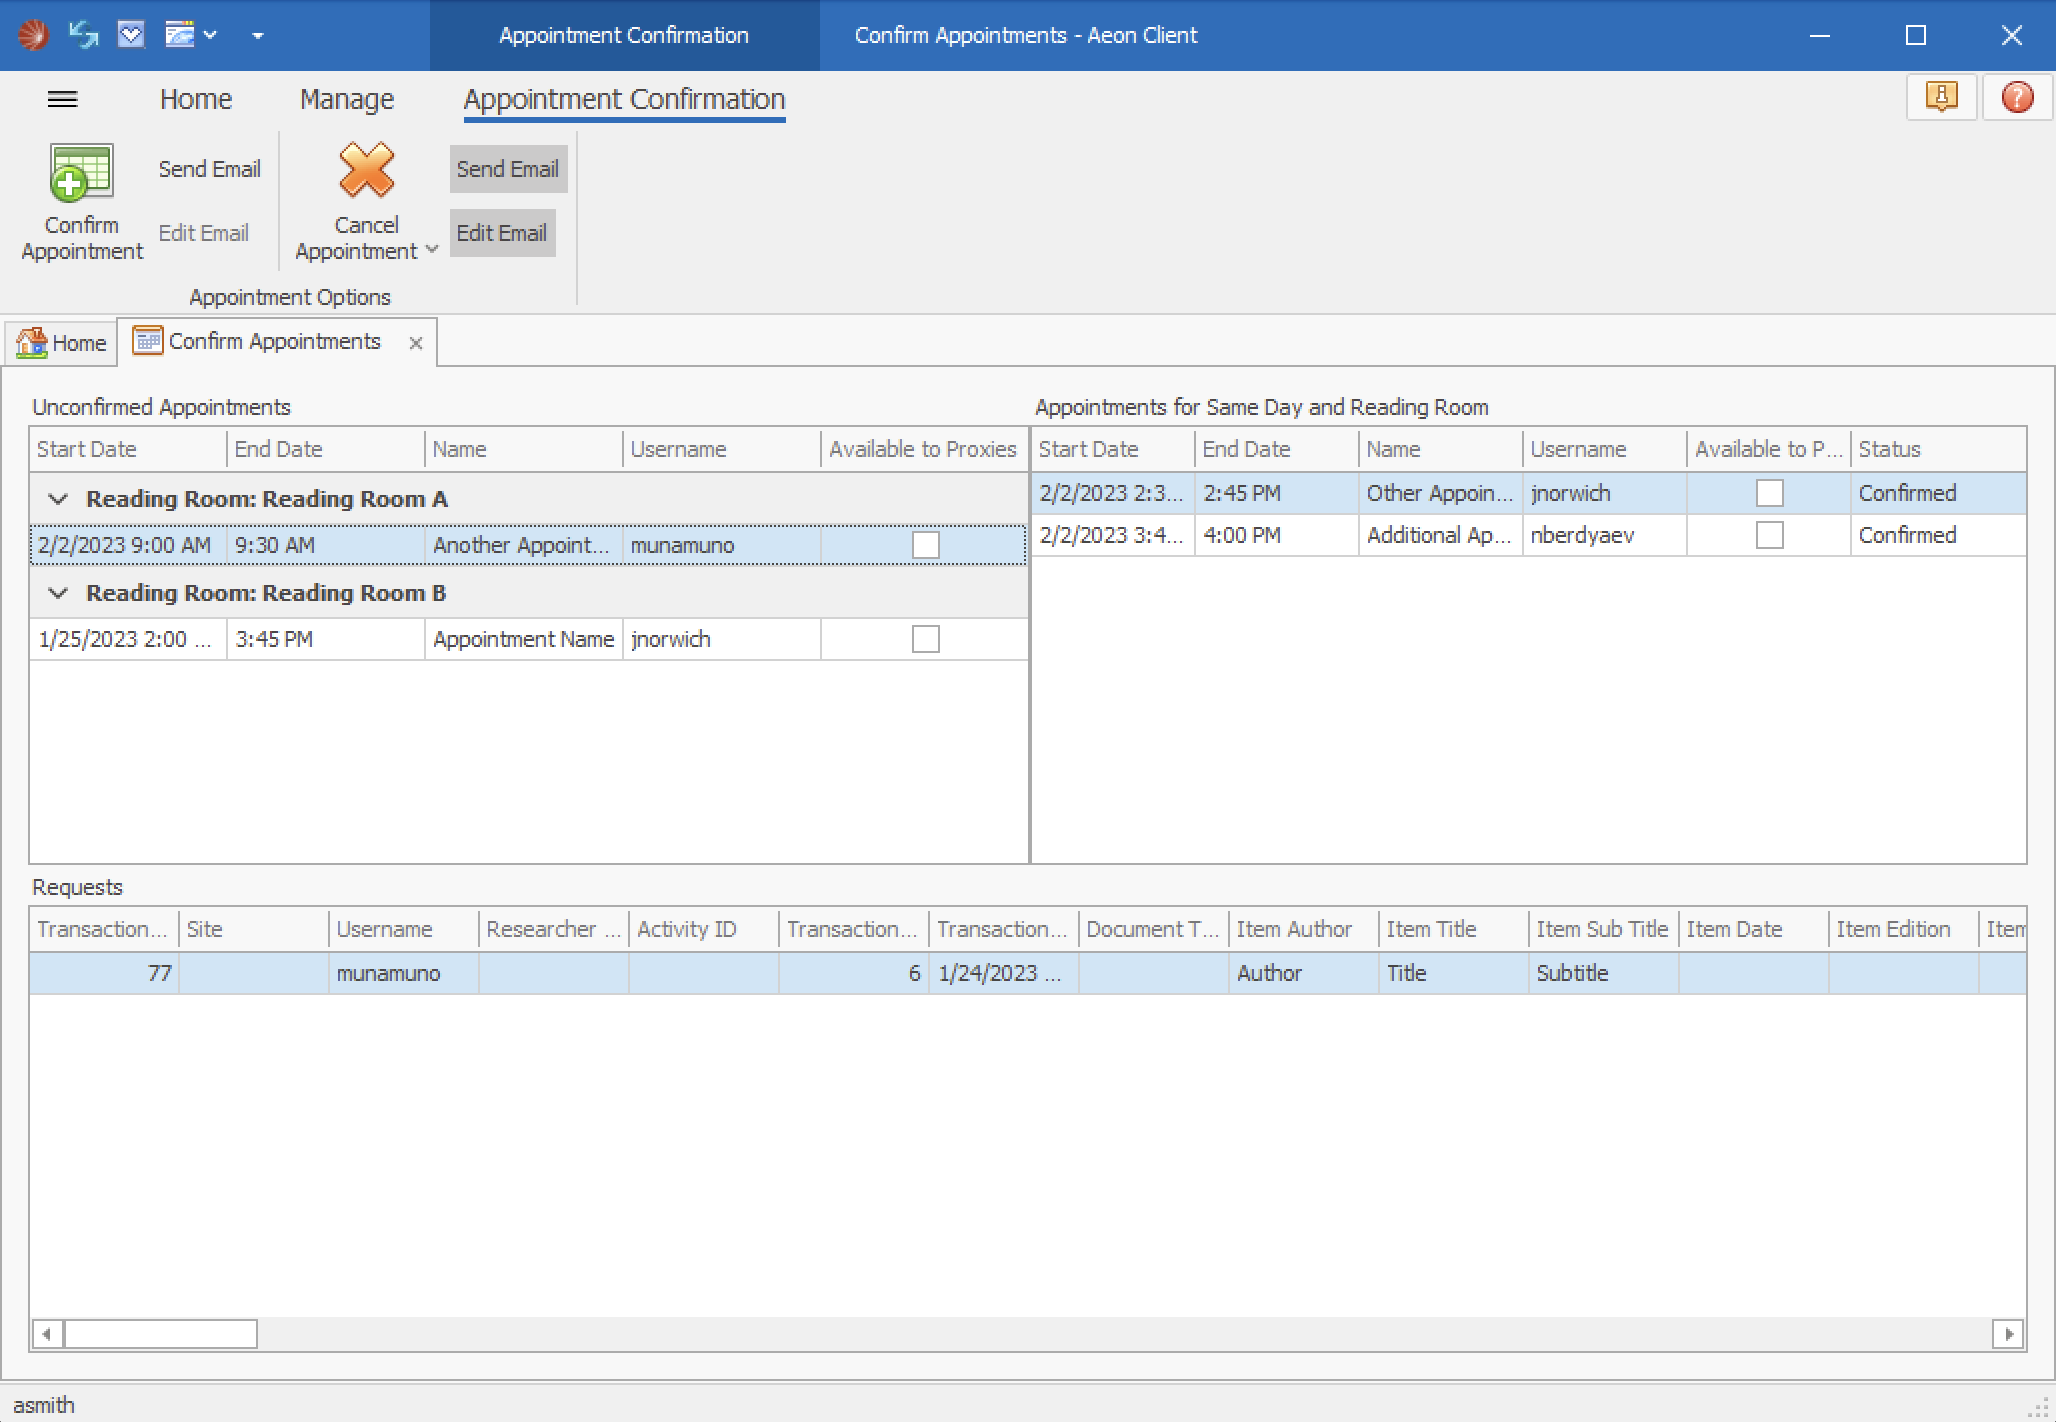Select the Home ribbon tab

(x=196, y=99)
